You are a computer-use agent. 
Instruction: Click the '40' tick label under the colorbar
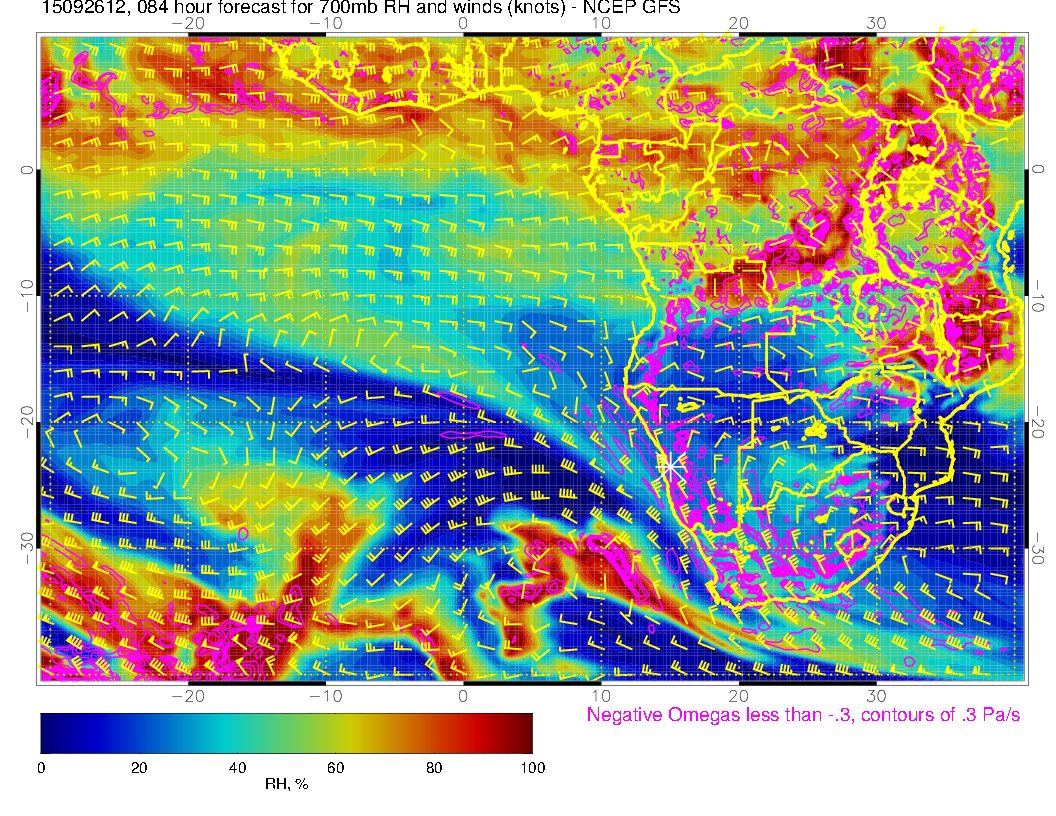point(238,768)
